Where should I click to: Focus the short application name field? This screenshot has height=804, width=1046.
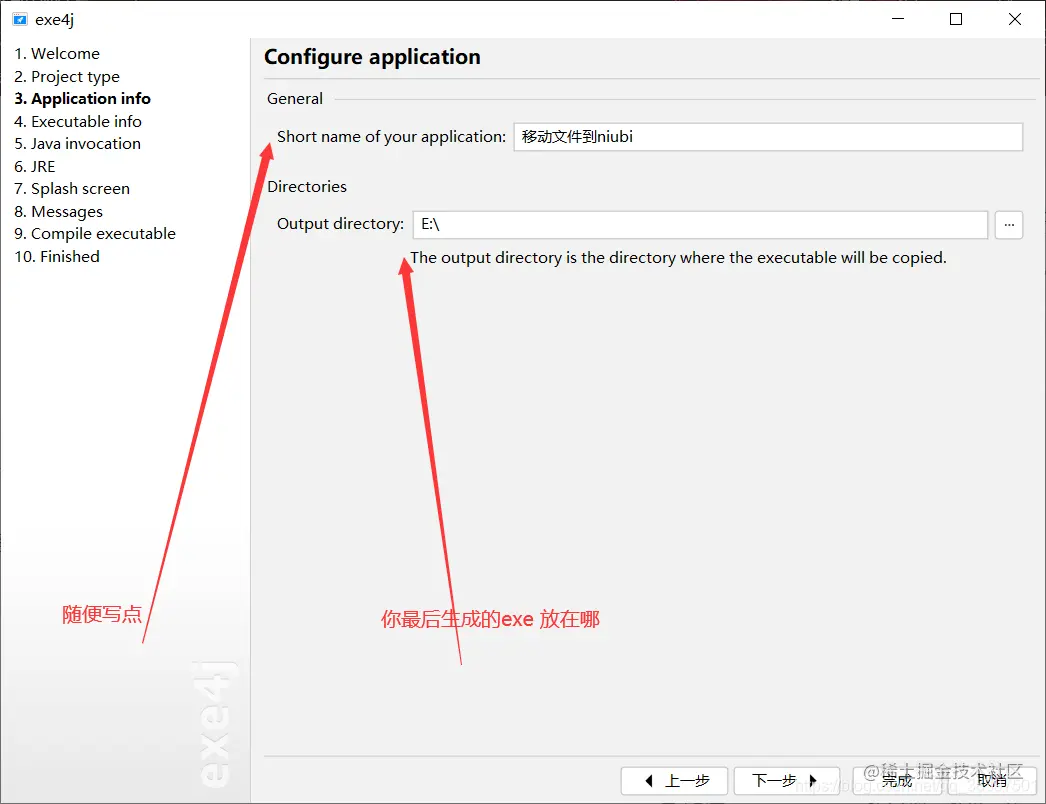point(768,137)
